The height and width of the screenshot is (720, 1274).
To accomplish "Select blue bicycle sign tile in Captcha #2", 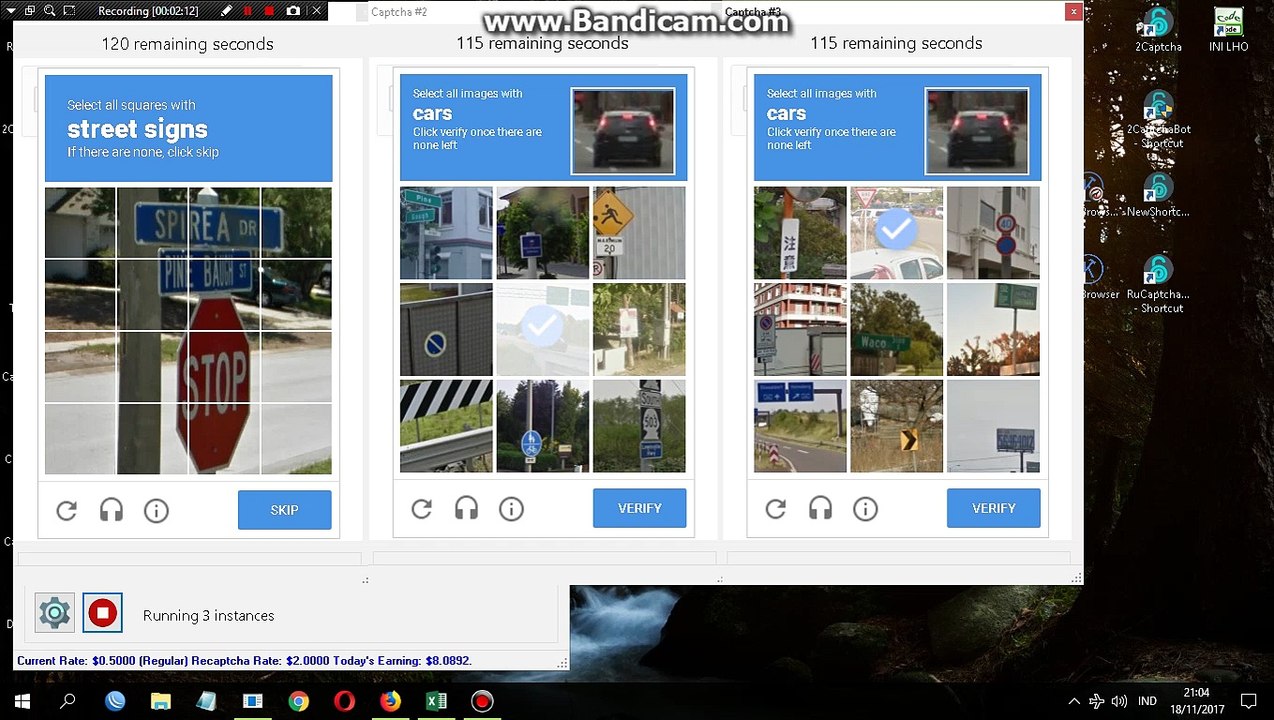I will click(543, 426).
